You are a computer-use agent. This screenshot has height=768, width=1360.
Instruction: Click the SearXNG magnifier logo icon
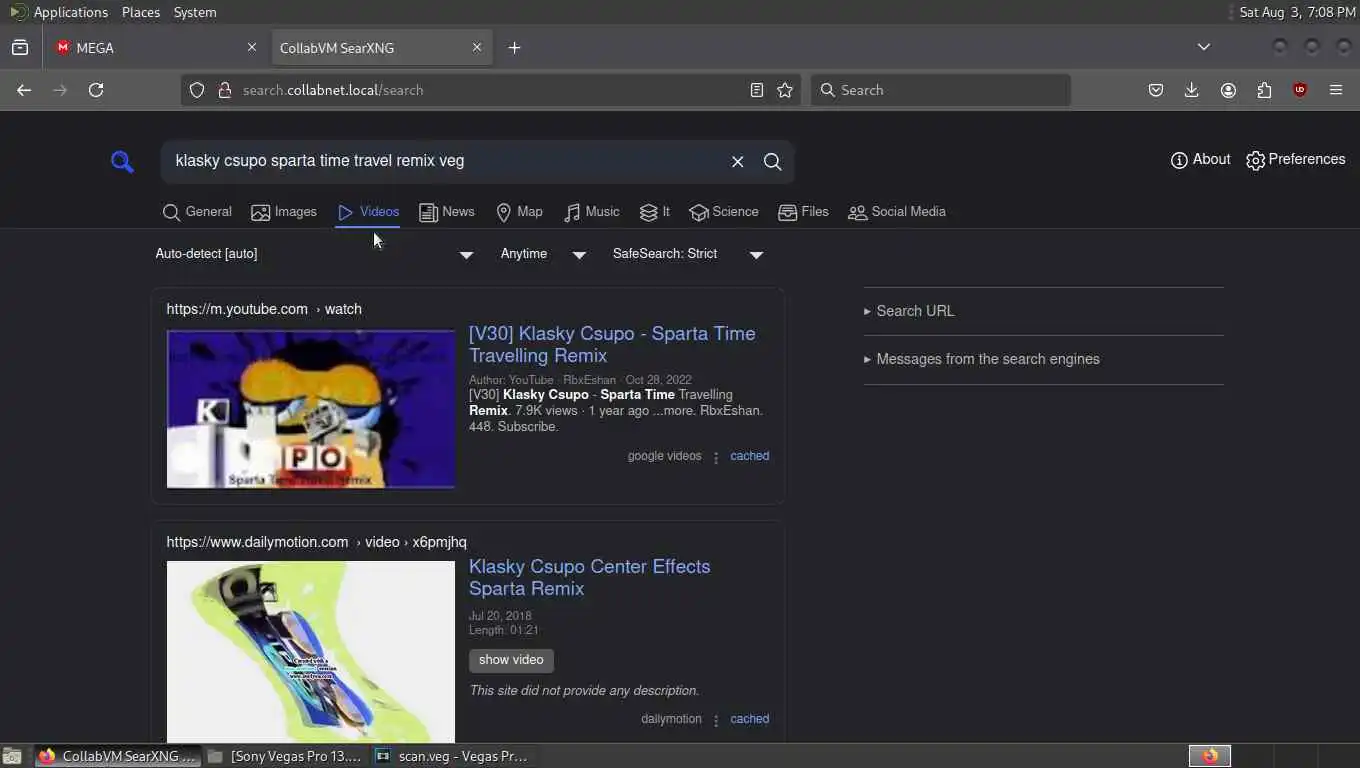(x=122, y=161)
